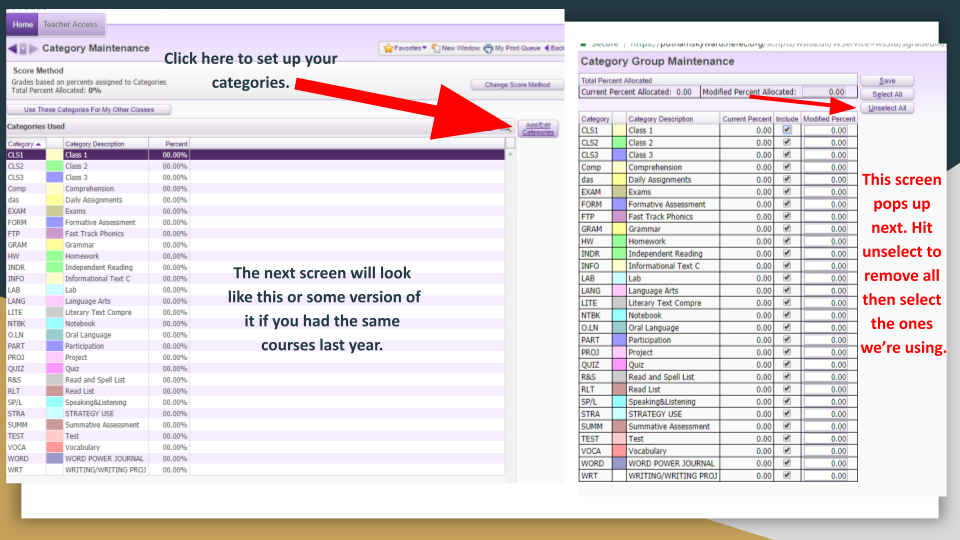This screenshot has width=960, height=540.
Task: Click the Select All button
Action: point(887,94)
